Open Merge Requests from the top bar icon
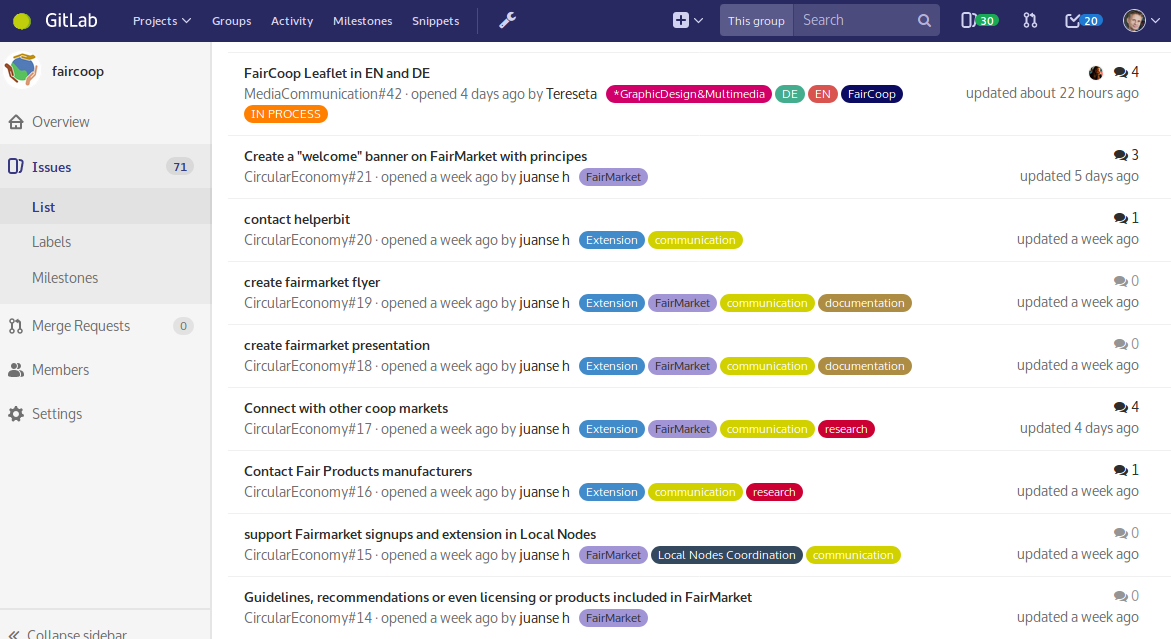 [x=1029, y=19]
